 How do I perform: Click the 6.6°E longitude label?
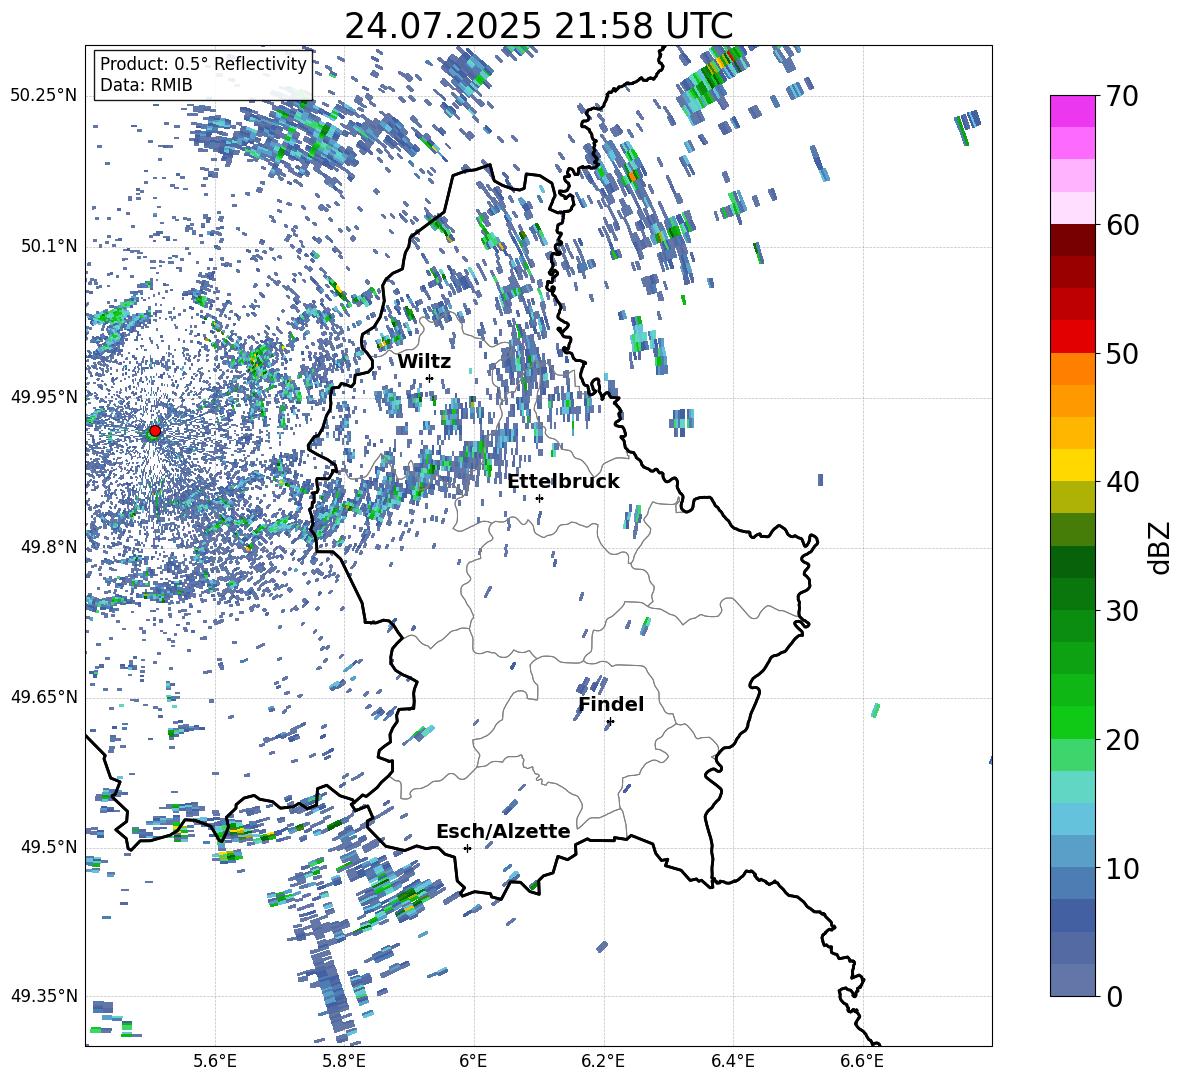click(x=862, y=1061)
